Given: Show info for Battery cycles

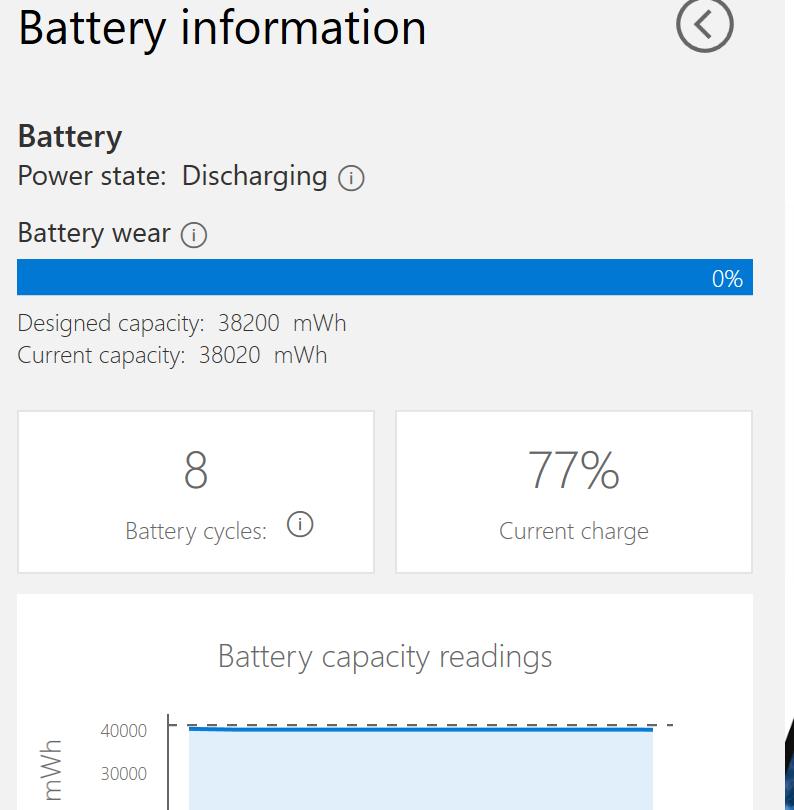Looking at the screenshot, I should pos(300,524).
